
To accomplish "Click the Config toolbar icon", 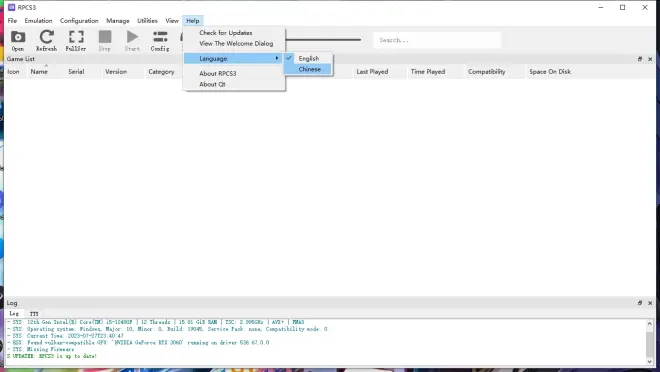I will tap(160, 40).
